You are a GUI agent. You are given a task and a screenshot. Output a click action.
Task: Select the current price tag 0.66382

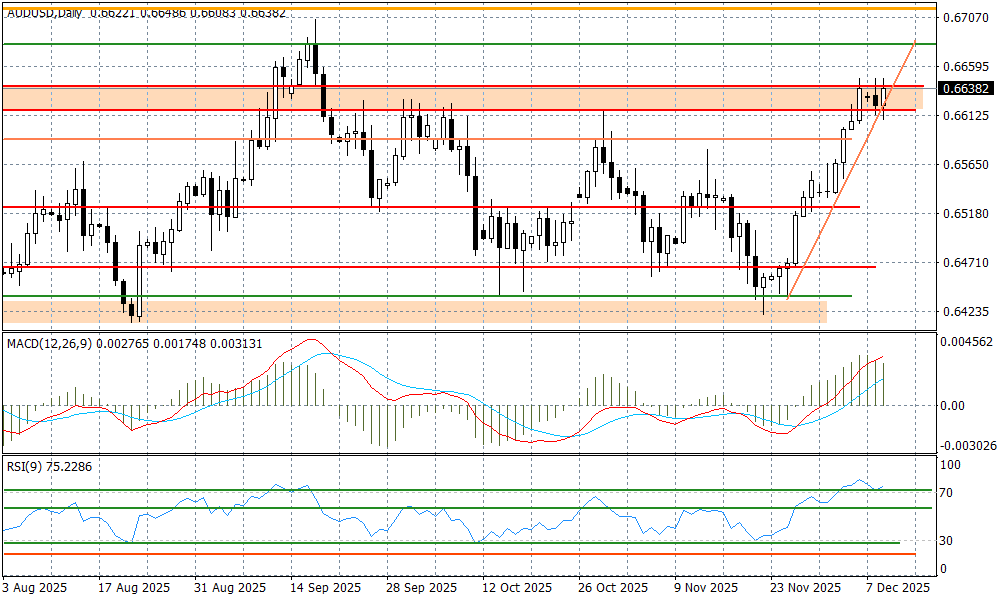click(966, 88)
